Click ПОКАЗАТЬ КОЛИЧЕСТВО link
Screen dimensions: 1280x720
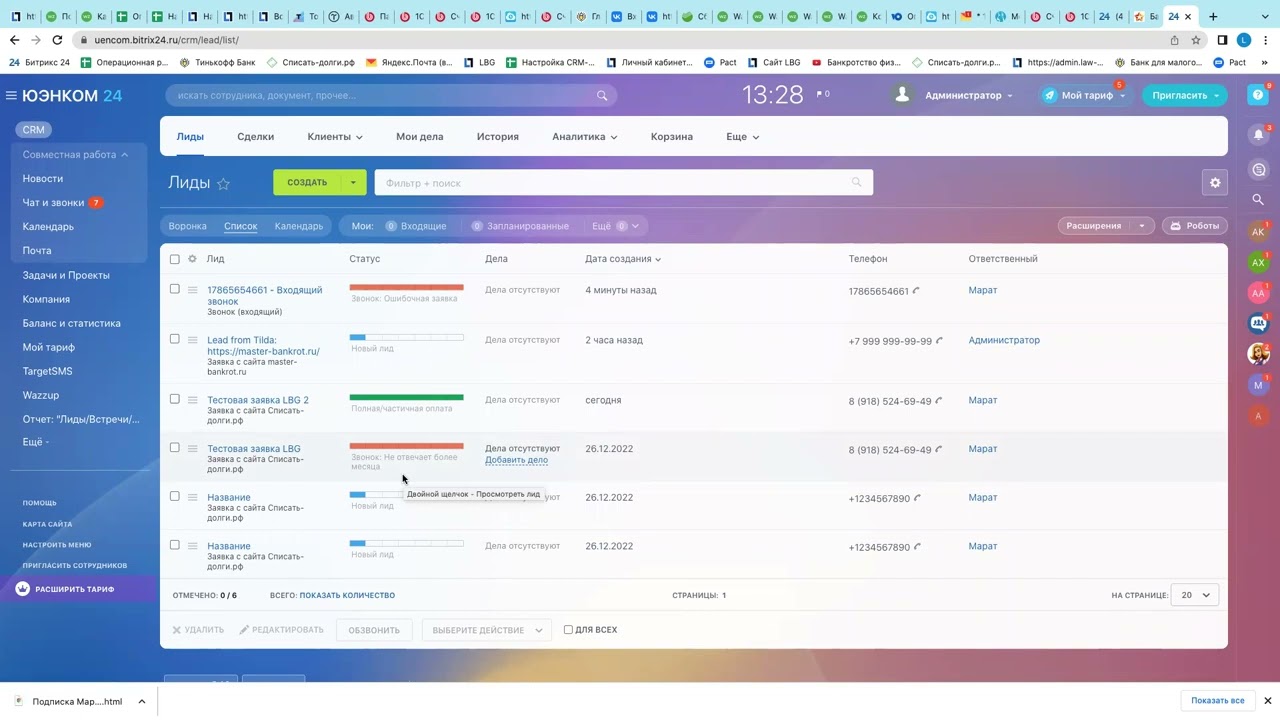(x=347, y=596)
